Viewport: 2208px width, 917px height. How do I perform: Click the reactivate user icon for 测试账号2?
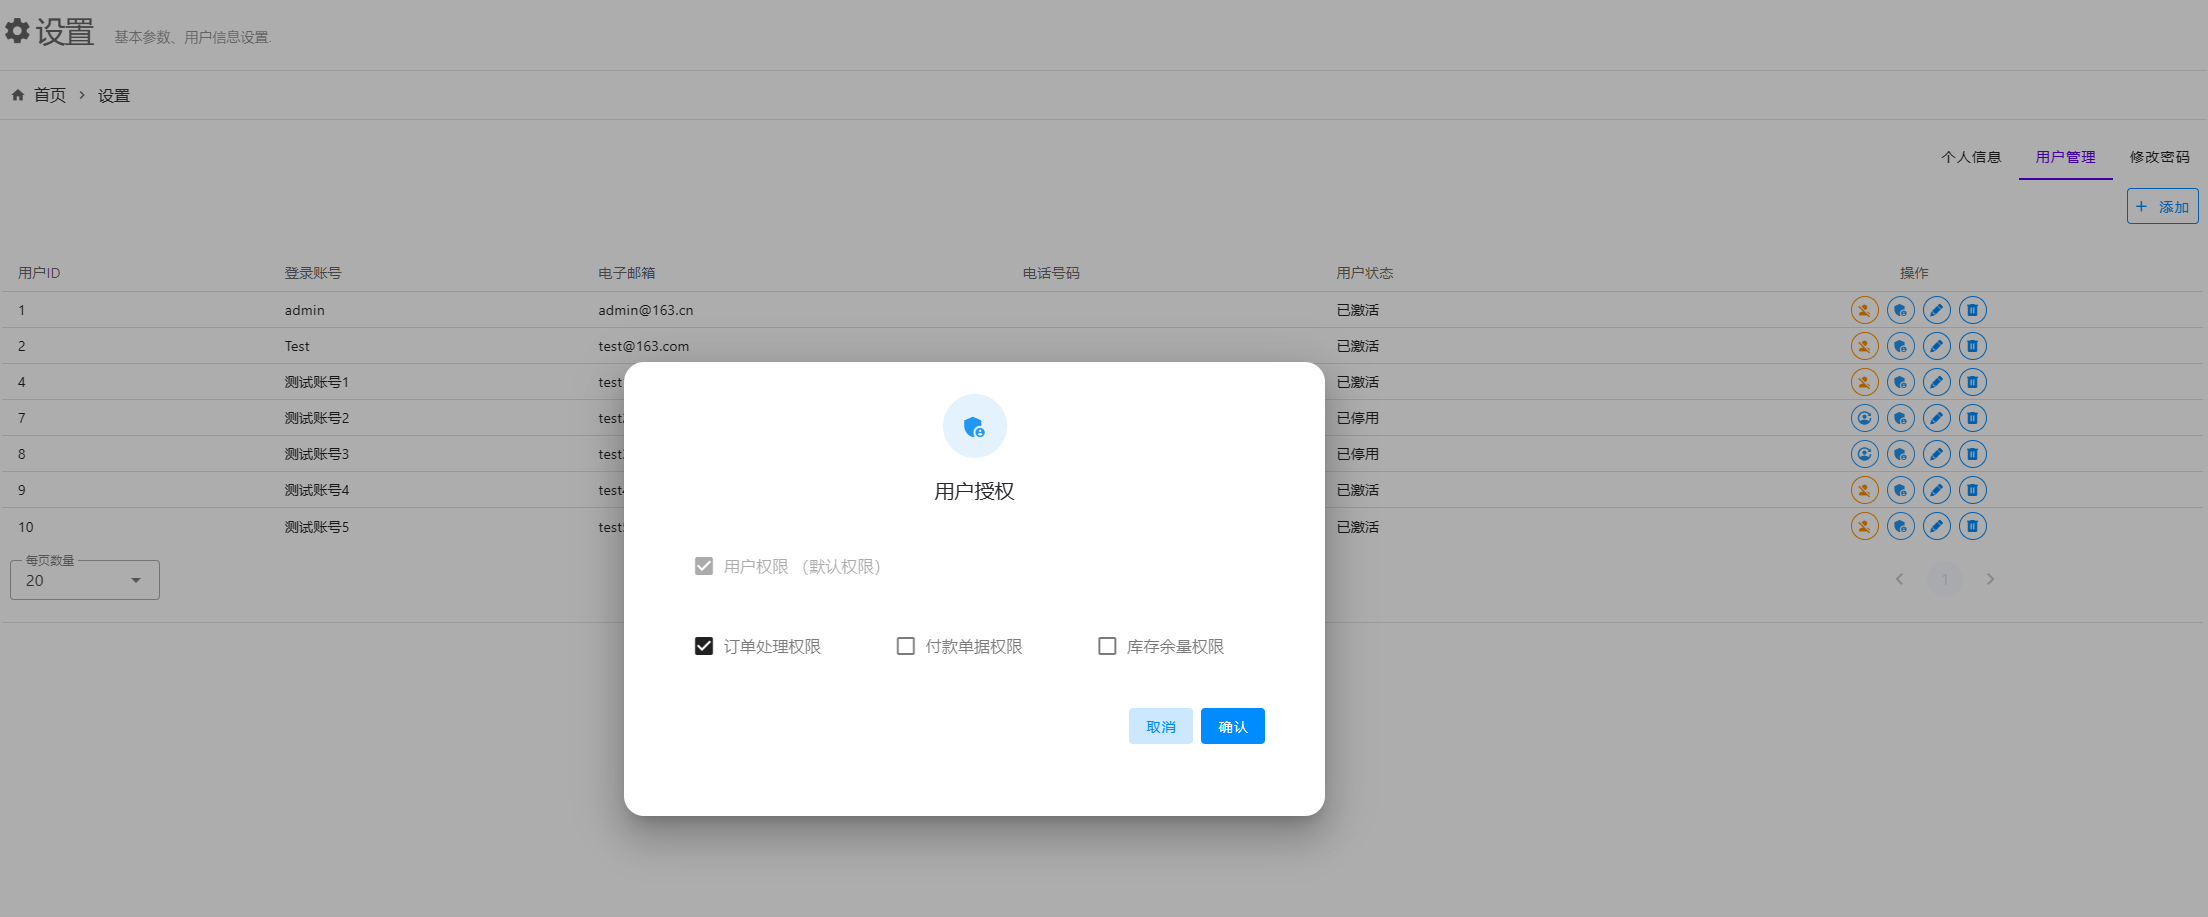point(1864,418)
